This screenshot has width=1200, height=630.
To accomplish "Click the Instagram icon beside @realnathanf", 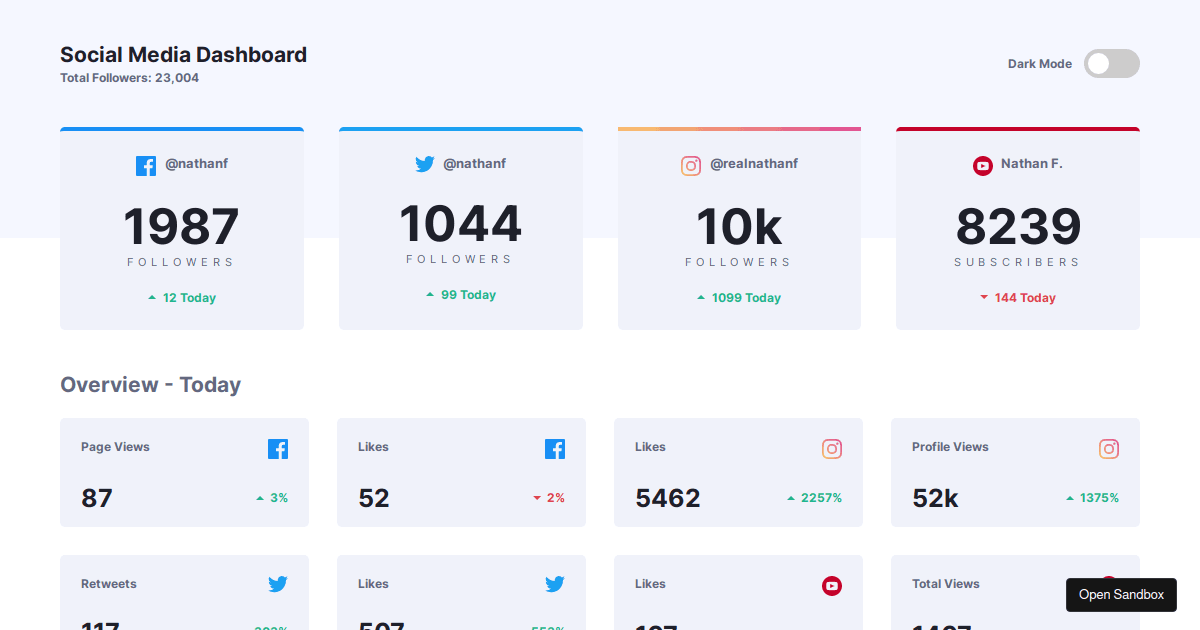I will [691, 165].
